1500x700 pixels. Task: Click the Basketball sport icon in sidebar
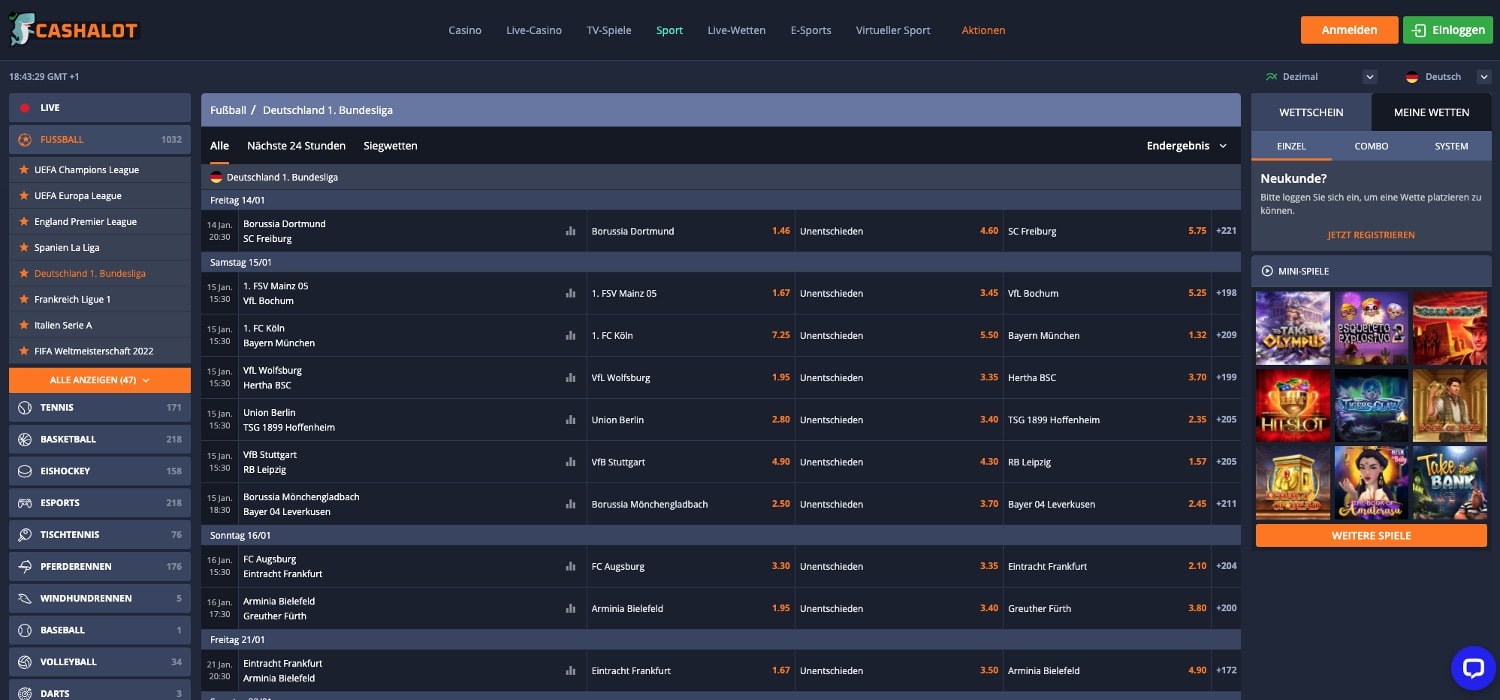click(25, 439)
